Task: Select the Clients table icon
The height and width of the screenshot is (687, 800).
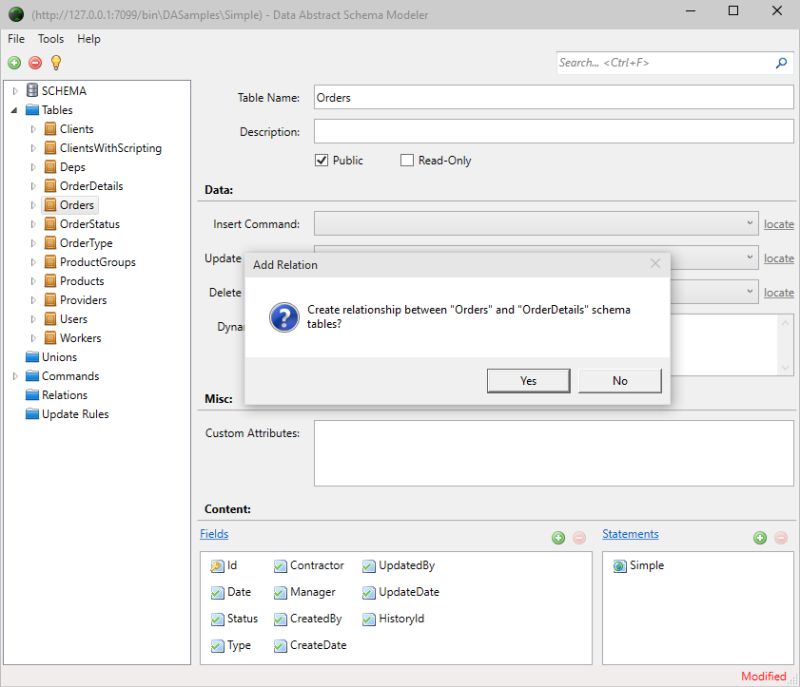Action: pyautogui.click(x=50, y=129)
